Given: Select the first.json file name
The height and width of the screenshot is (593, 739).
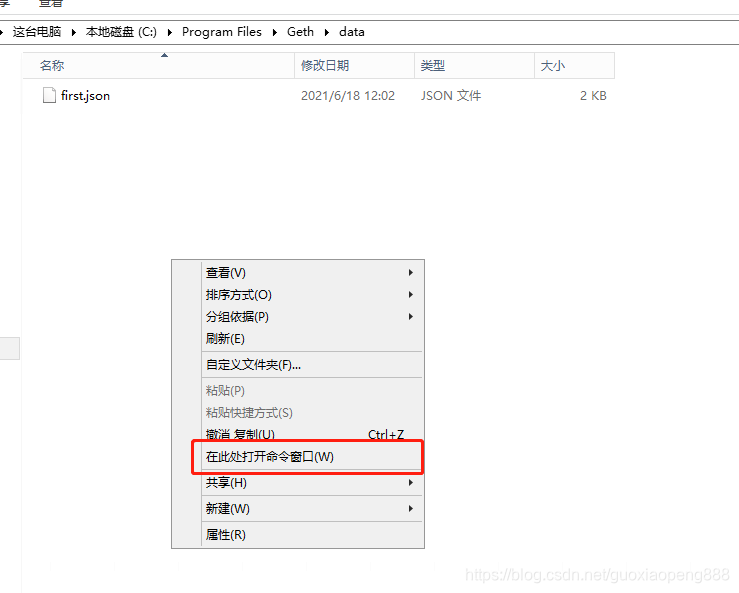Looking at the screenshot, I should (85, 96).
